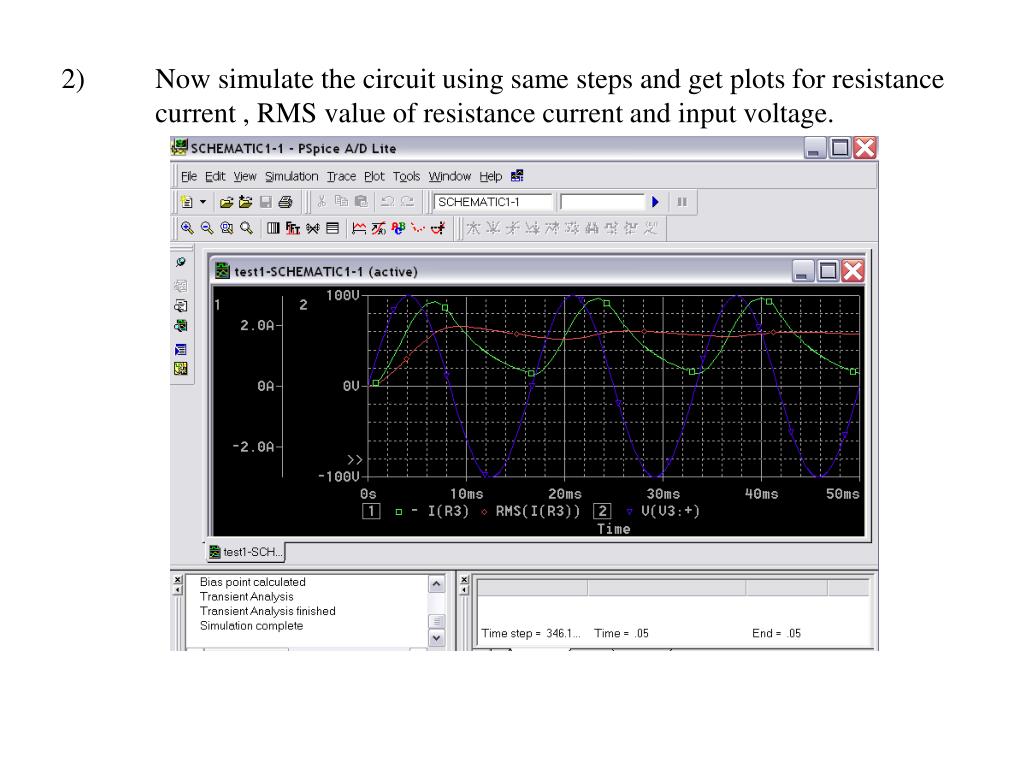Viewport: 1024px width, 768px height.
Task: Open the Trace menu
Action: point(341,176)
